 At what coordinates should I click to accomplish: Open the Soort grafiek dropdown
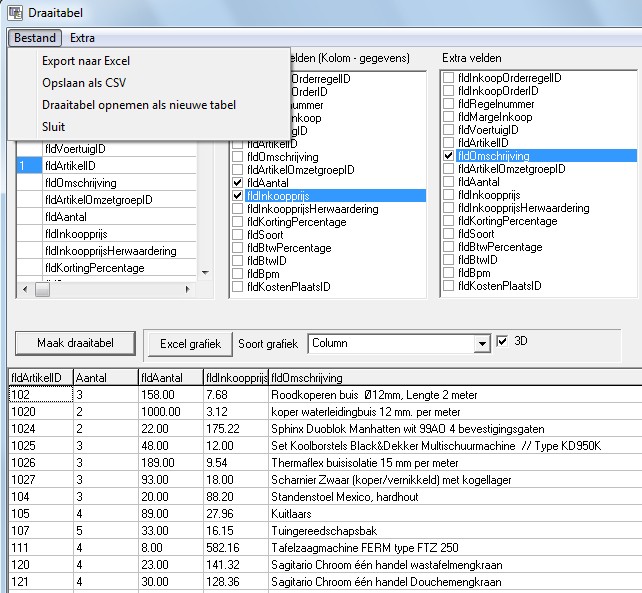pyautogui.click(x=482, y=343)
